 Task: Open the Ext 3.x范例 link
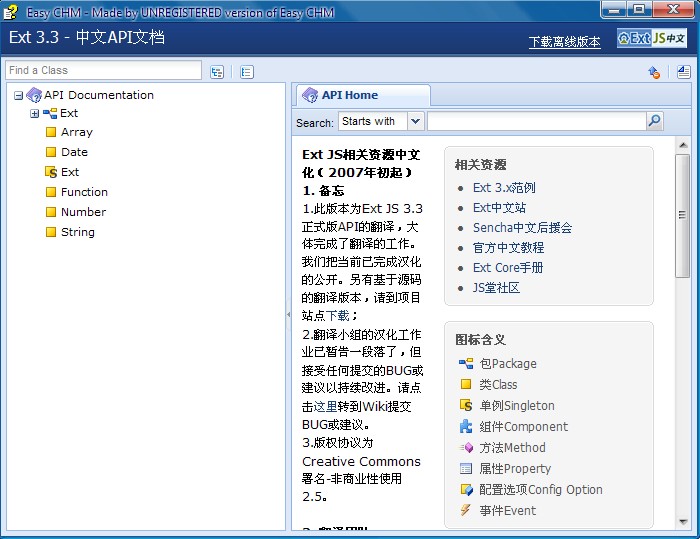click(504, 188)
